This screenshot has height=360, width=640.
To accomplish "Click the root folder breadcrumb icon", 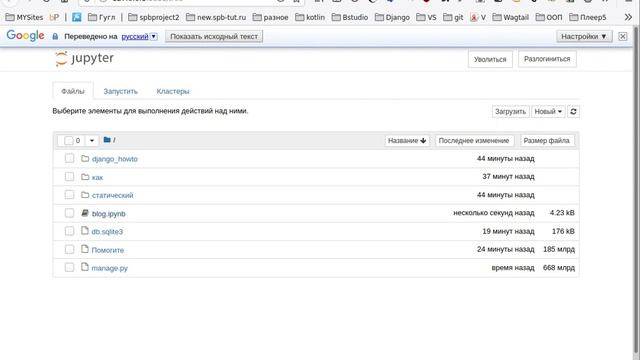I will (x=107, y=140).
